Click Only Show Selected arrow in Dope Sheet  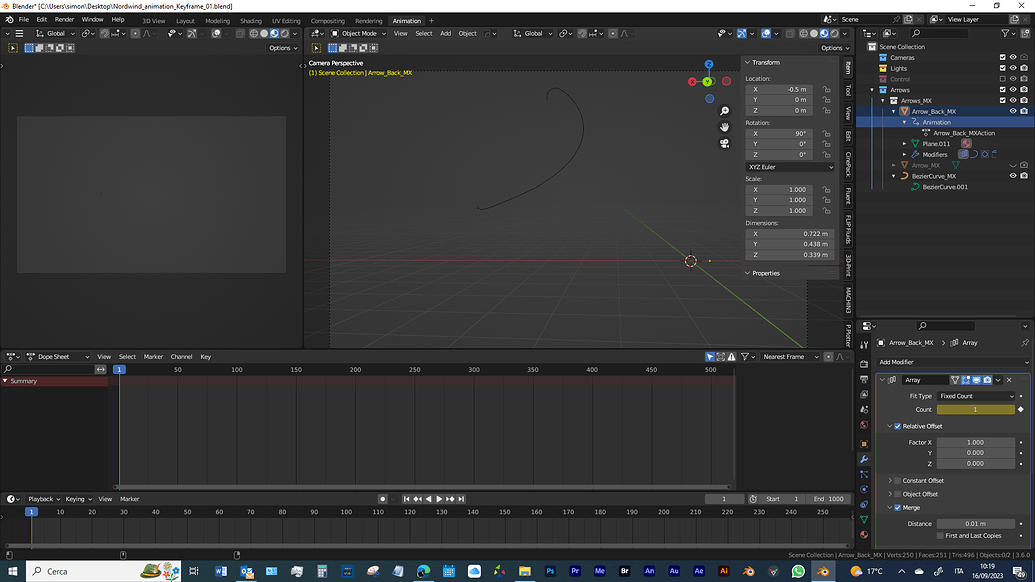click(x=710, y=357)
